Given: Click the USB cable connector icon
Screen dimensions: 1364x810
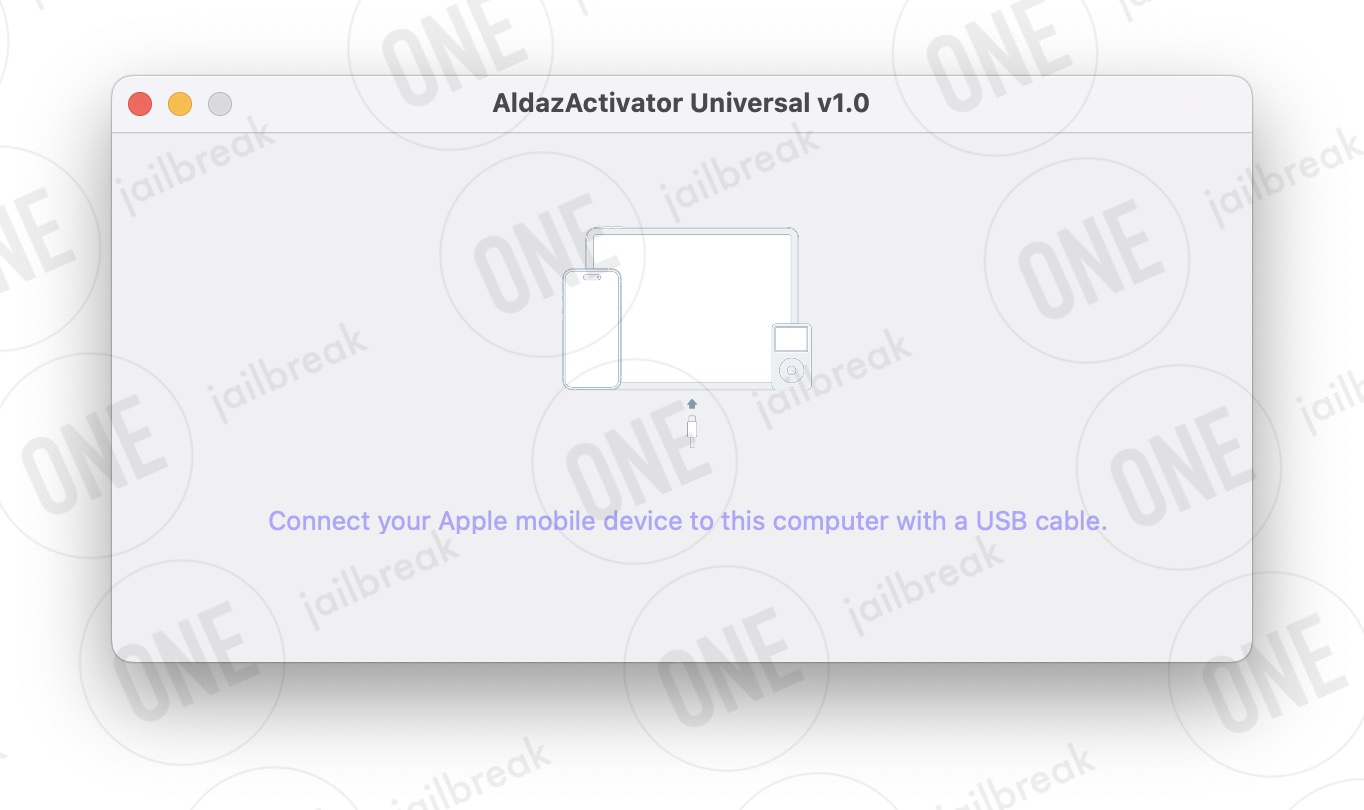Looking at the screenshot, I should [691, 431].
